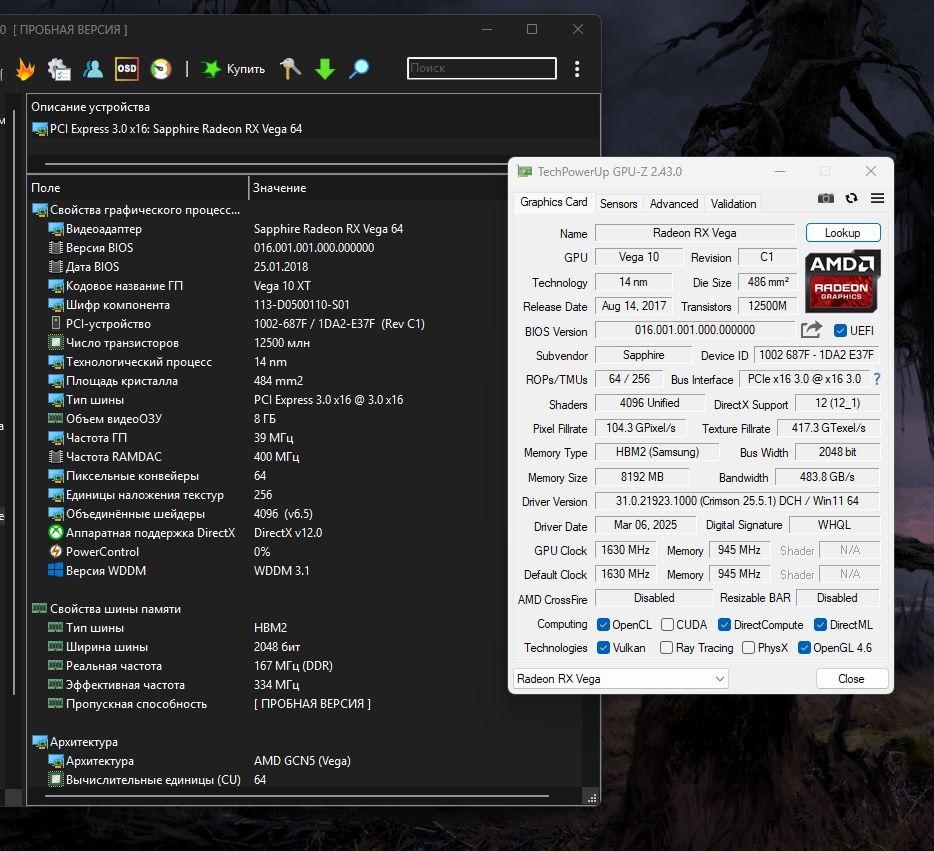Click the Купить button label
The height and width of the screenshot is (851, 934).
(x=245, y=69)
